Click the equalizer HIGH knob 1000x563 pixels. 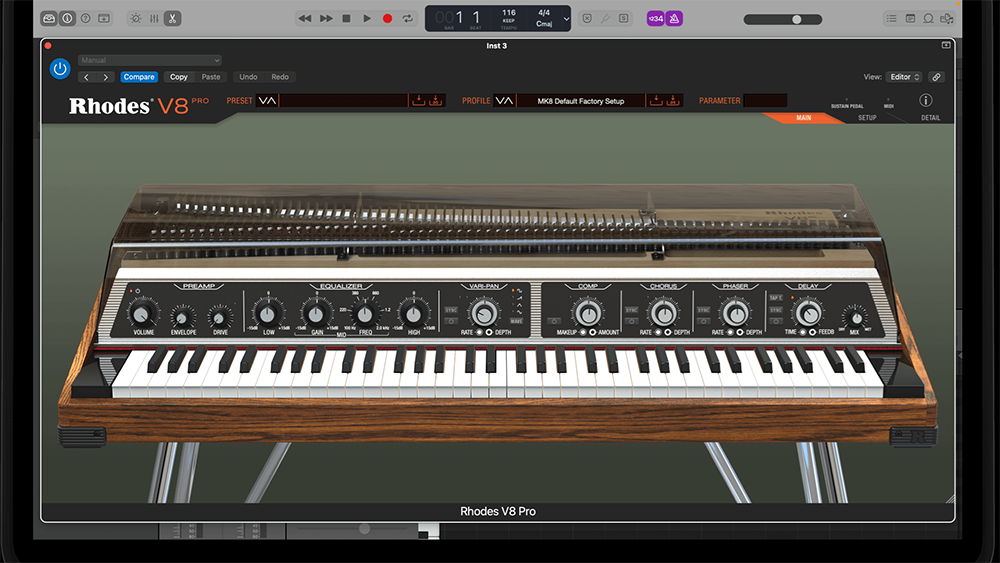coord(413,314)
